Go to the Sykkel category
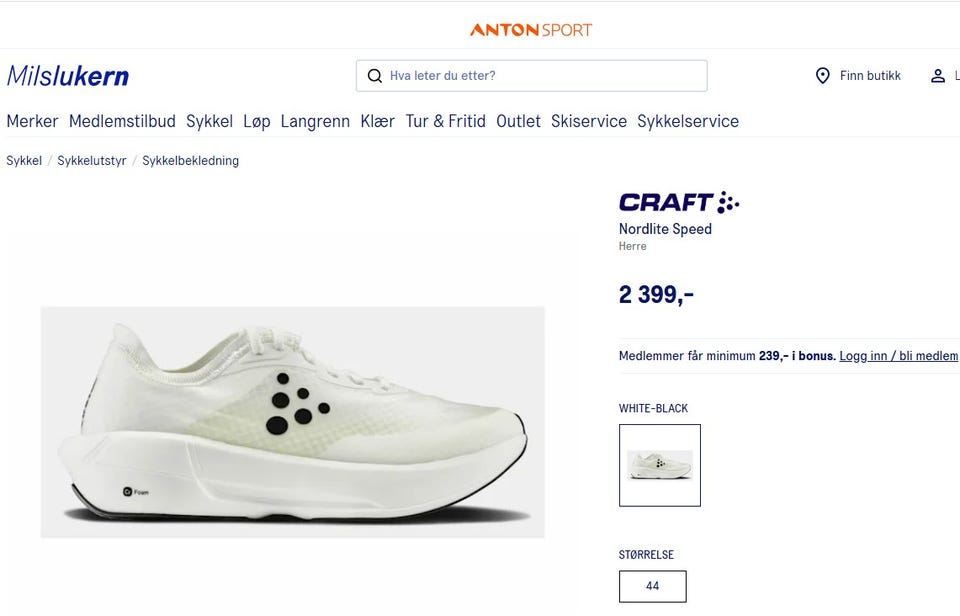The width and height of the screenshot is (960, 616). [x=209, y=121]
